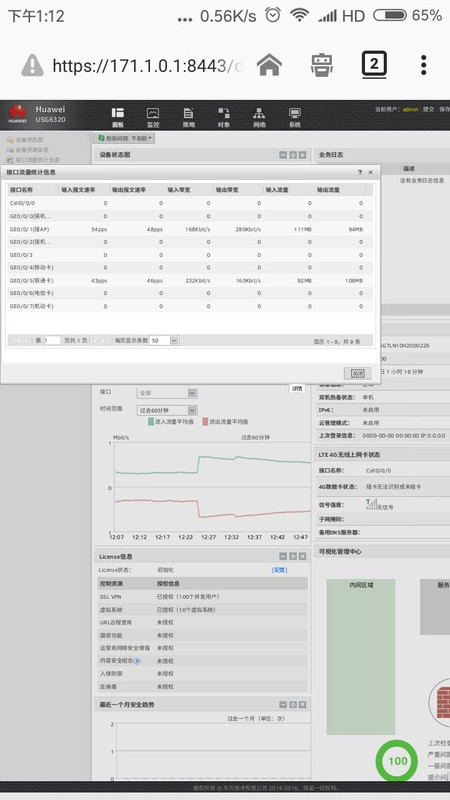Open 接口流量统计信息 in the left sidebar
450x800 pixels.
click(x=33, y=160)
